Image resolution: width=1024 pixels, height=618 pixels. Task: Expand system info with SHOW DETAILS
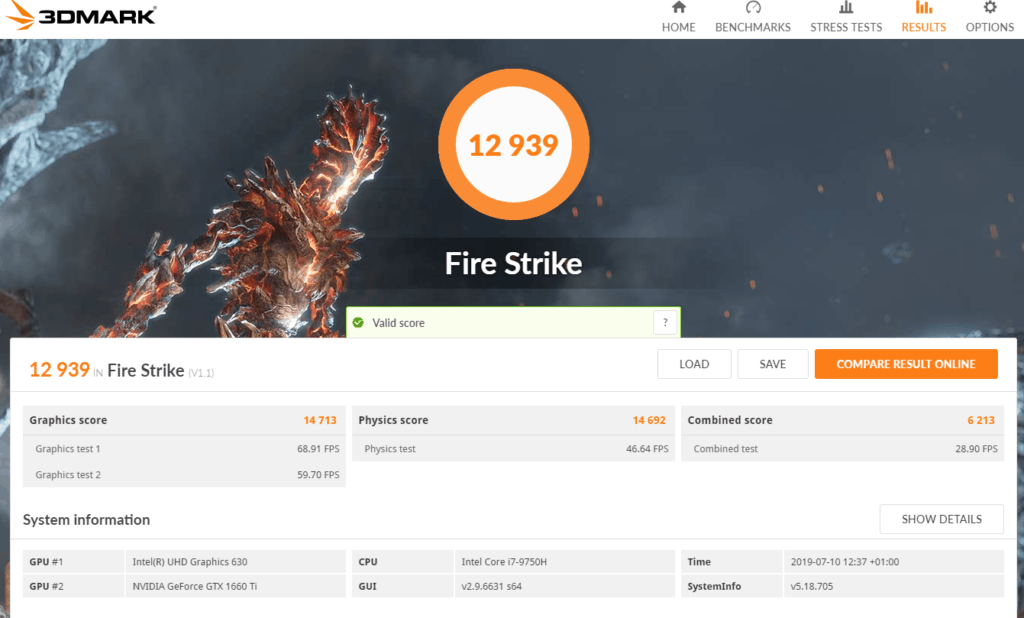point(941,519)
